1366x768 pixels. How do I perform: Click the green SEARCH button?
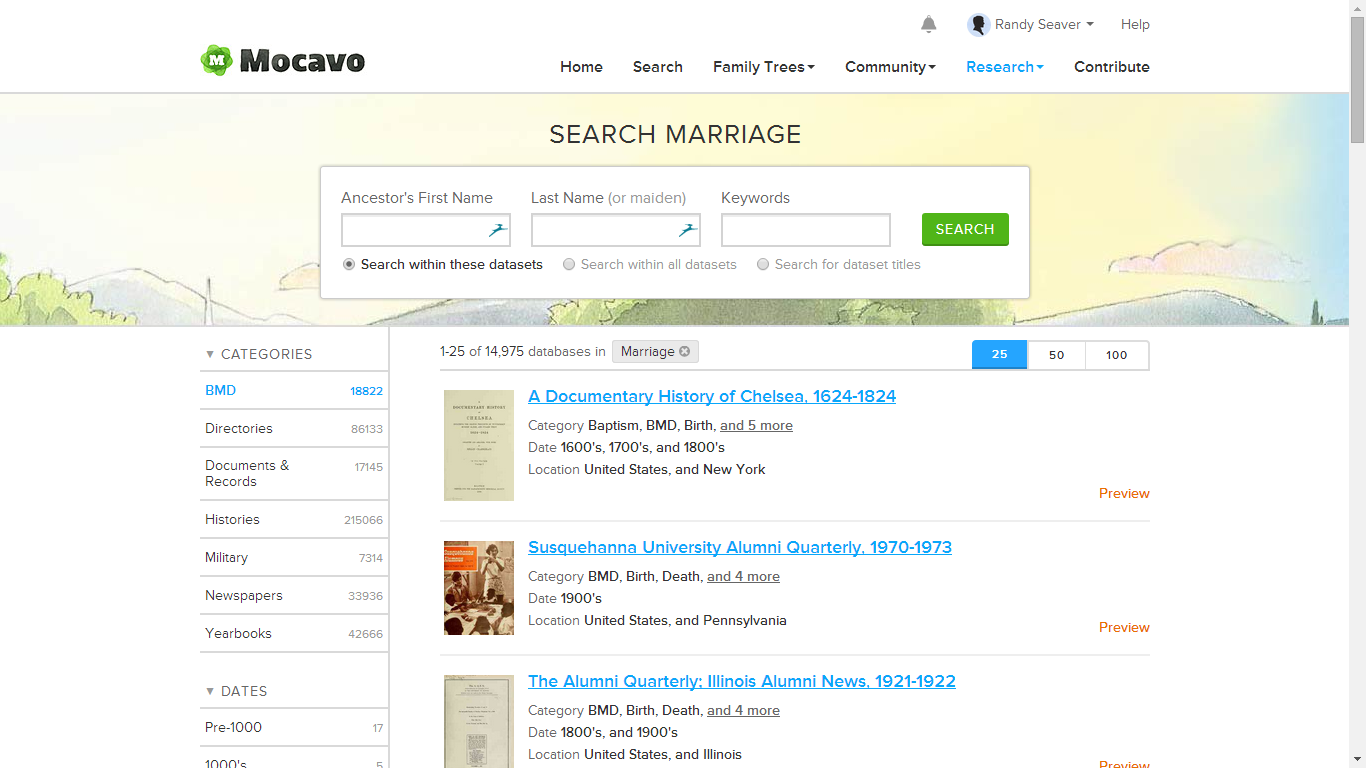point(965,229)
